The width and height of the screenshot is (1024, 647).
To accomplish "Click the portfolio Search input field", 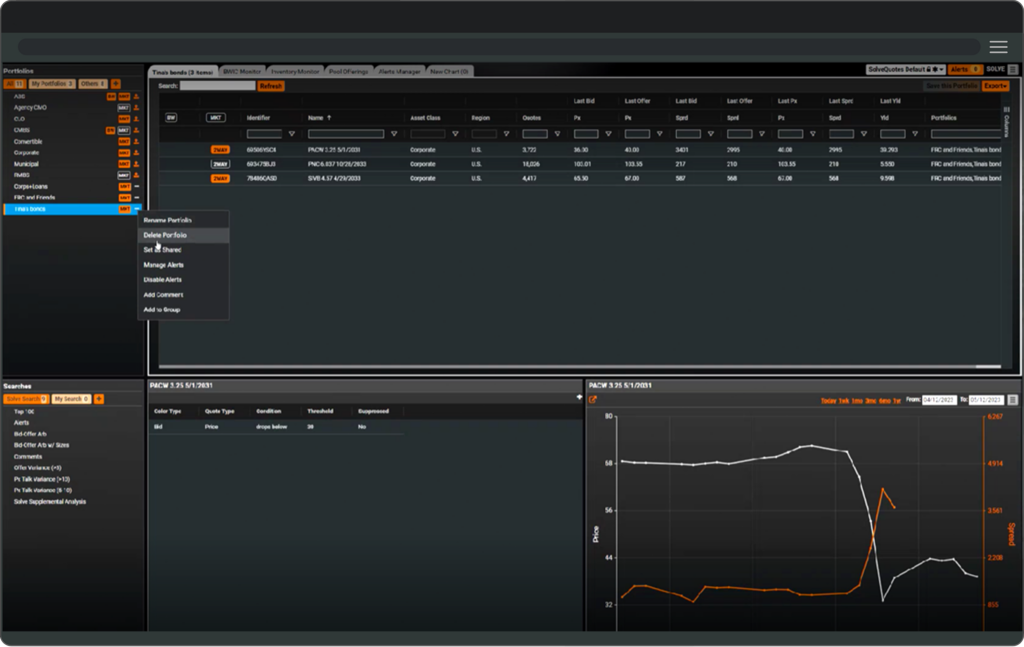I will pos(218,87).
